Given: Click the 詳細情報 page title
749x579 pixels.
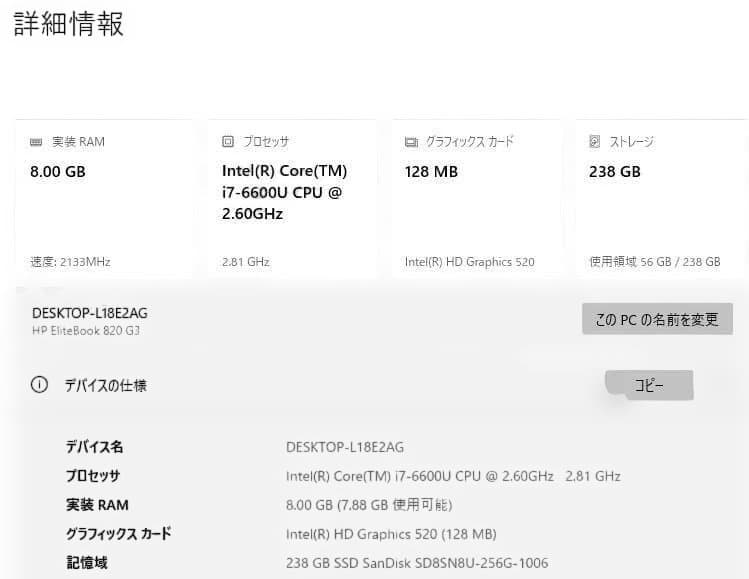Looking at the screenshot, I should click(69, 24).
